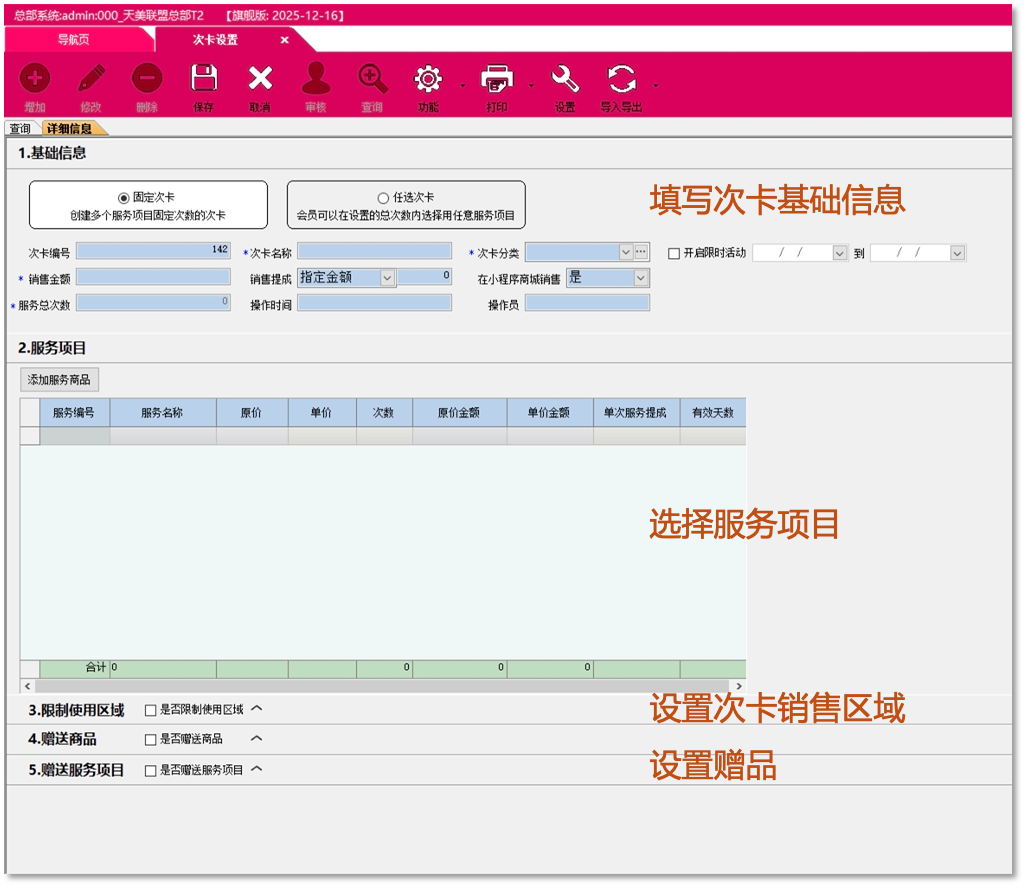Click the 导入导出 refresh arrows icon
Image resolution: width=1026 pixels, height=888 pixels.
click(622, 79)
